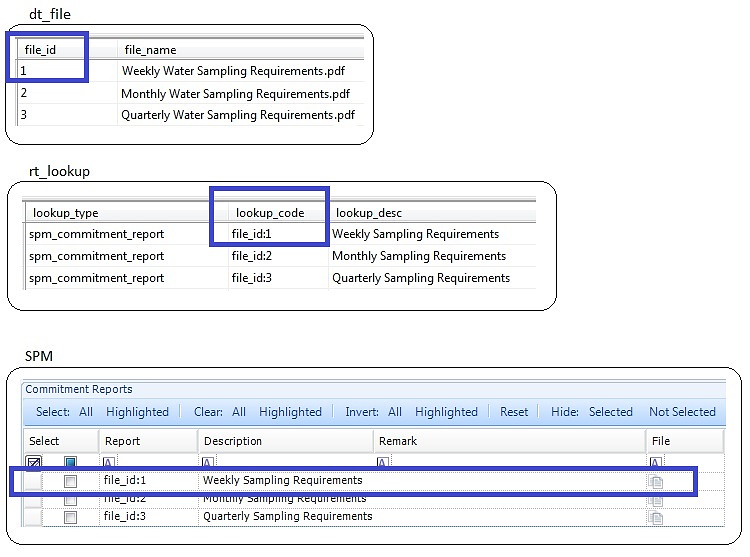Click Weekly Sampling Requirements in rt_lookup
750x557 pixels.
(x=416, y=234)
